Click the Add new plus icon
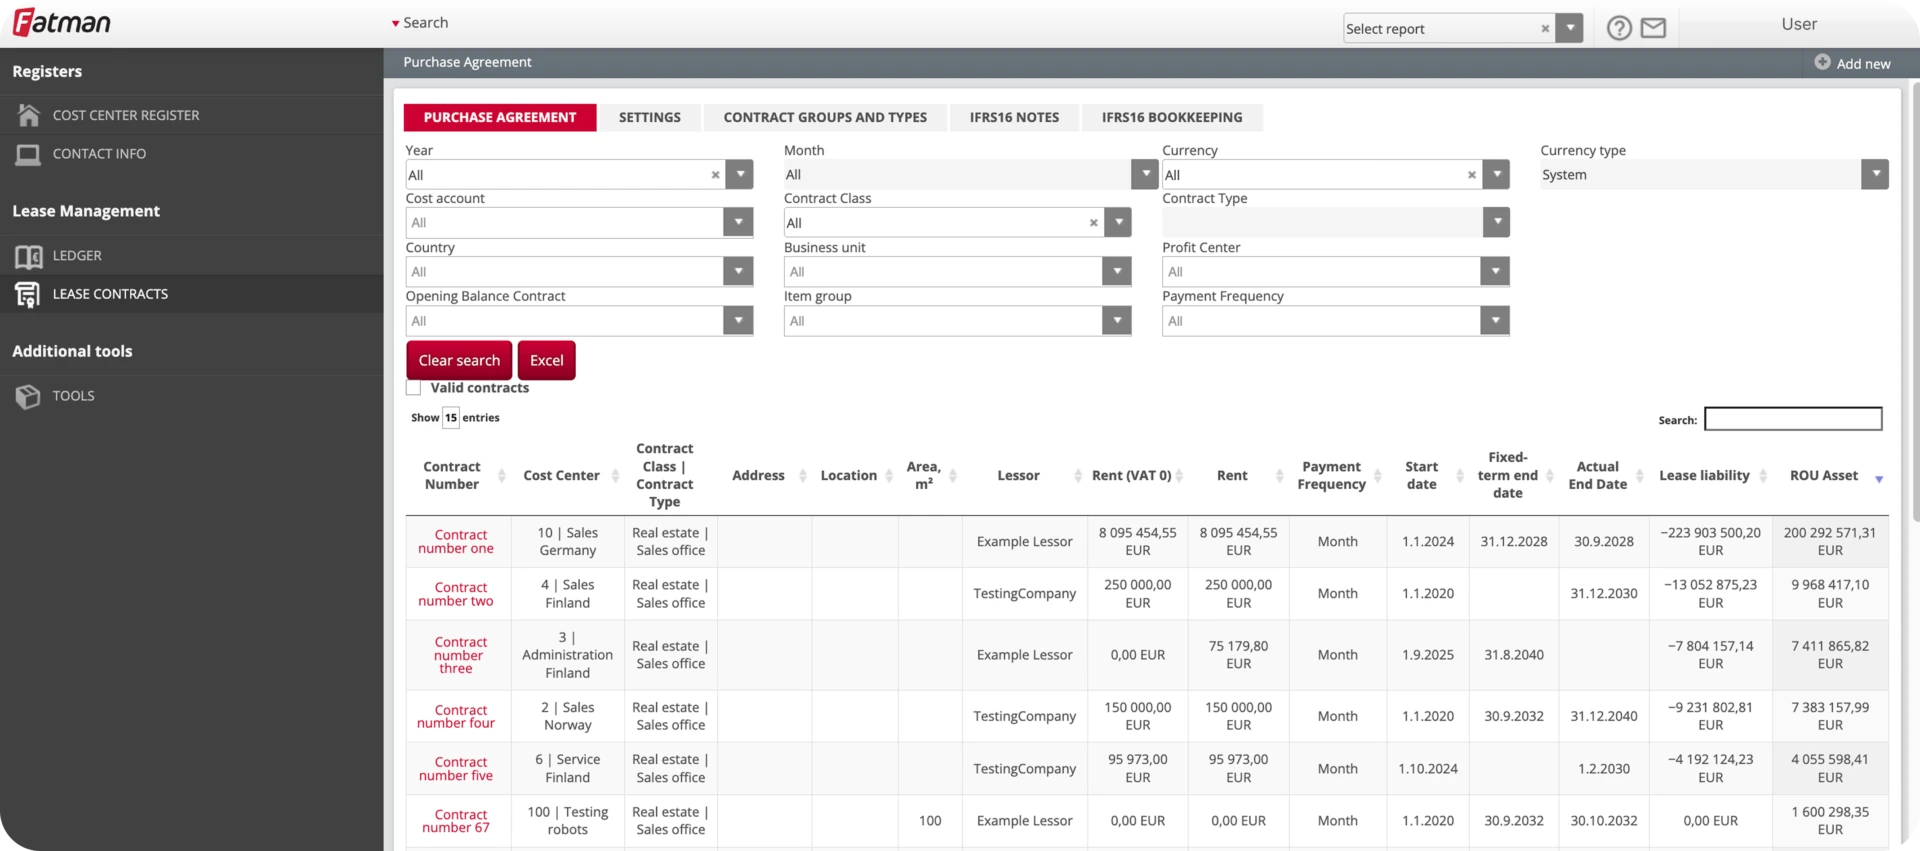Image resolution: width=1920 pixels, height=851 pixels. click(x=1822, y=62)
